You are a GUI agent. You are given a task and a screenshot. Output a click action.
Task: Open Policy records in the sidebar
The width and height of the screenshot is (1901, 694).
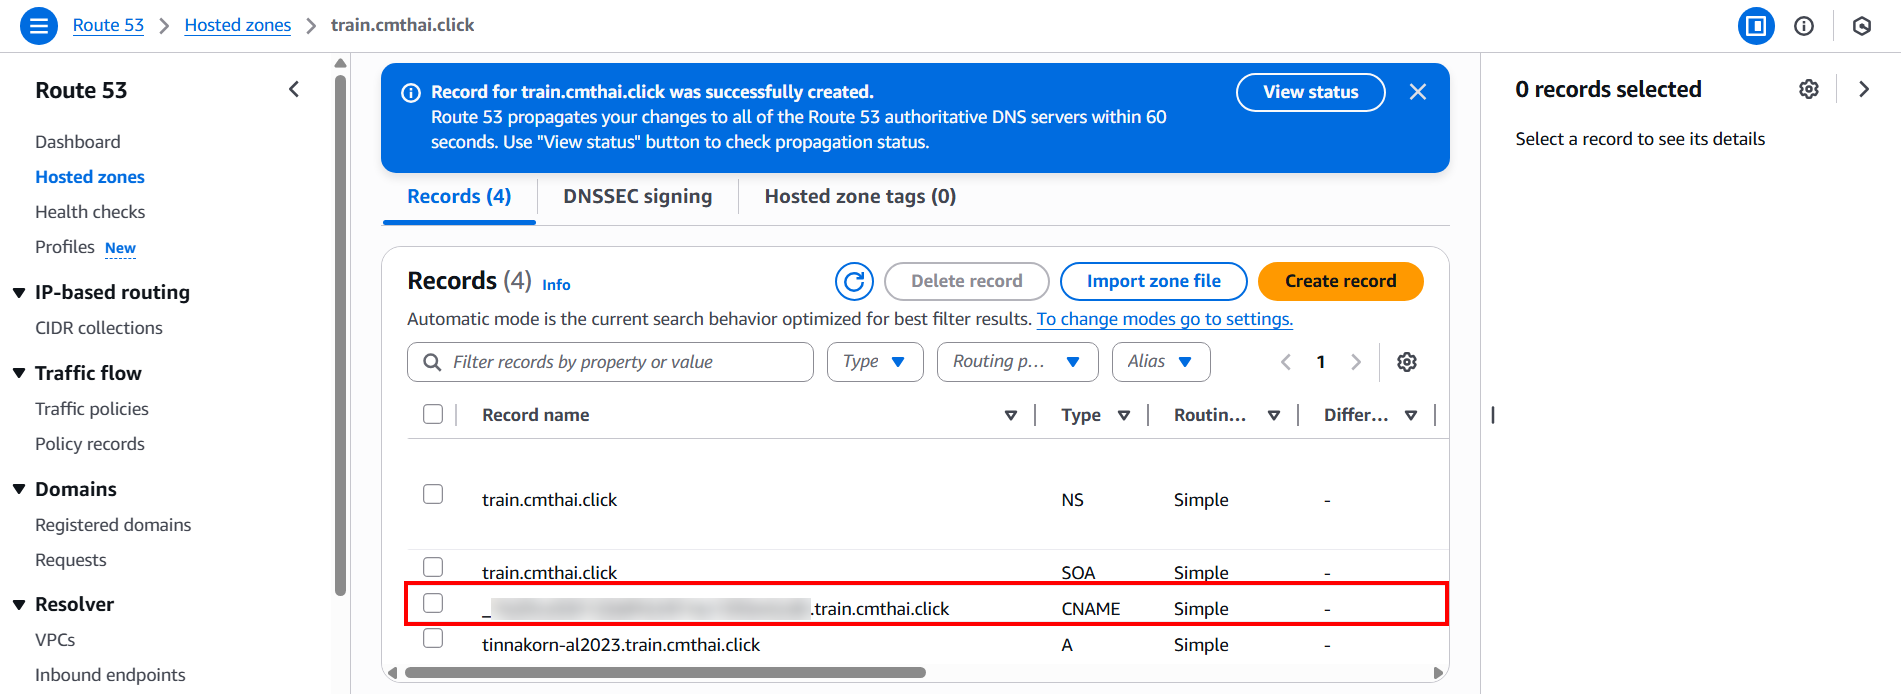(90, 444)
